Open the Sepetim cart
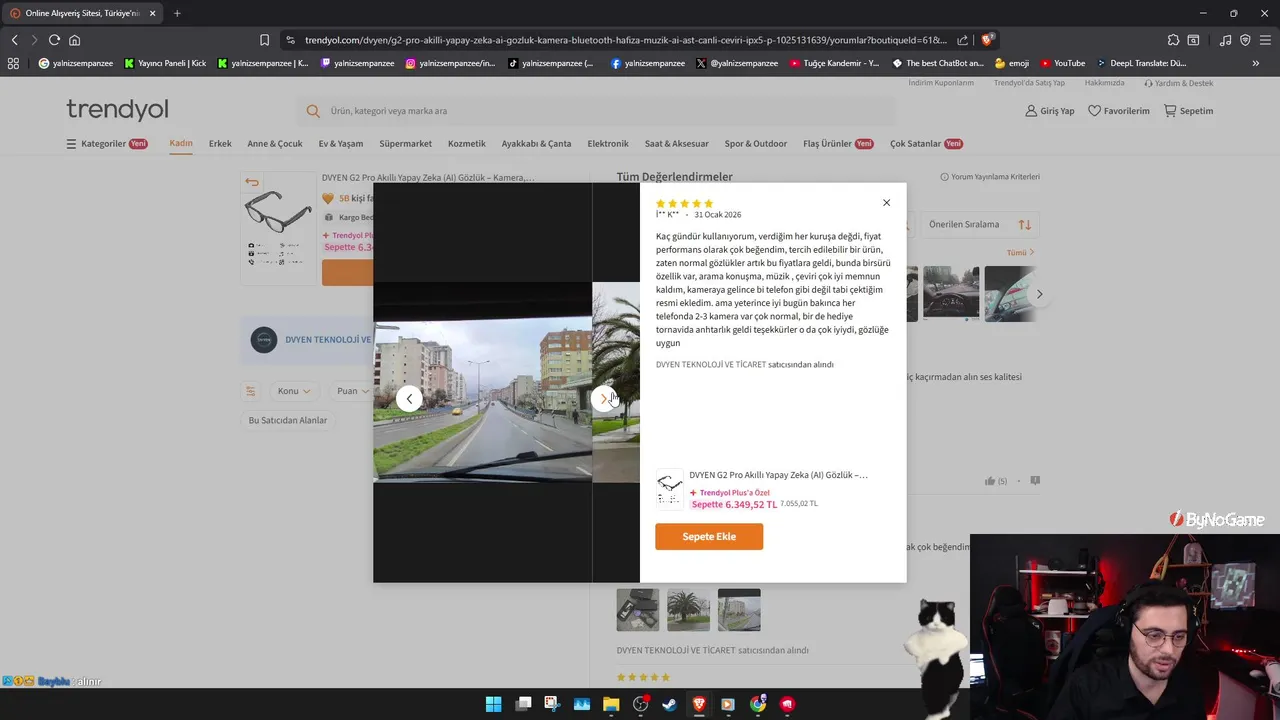 tap(1188, 111)
